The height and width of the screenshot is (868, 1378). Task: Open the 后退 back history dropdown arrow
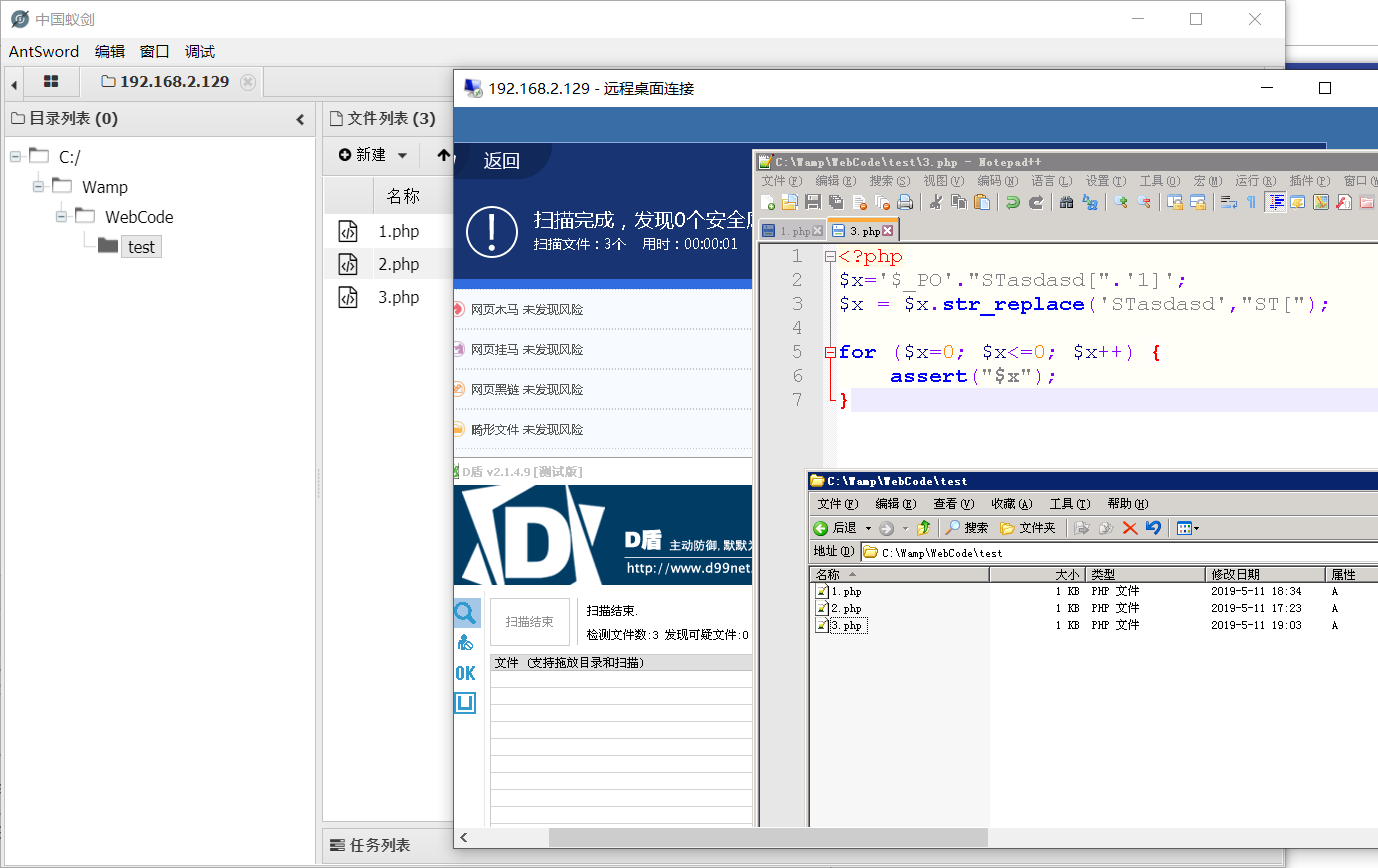pyautogui.click(x=868, y=527)
